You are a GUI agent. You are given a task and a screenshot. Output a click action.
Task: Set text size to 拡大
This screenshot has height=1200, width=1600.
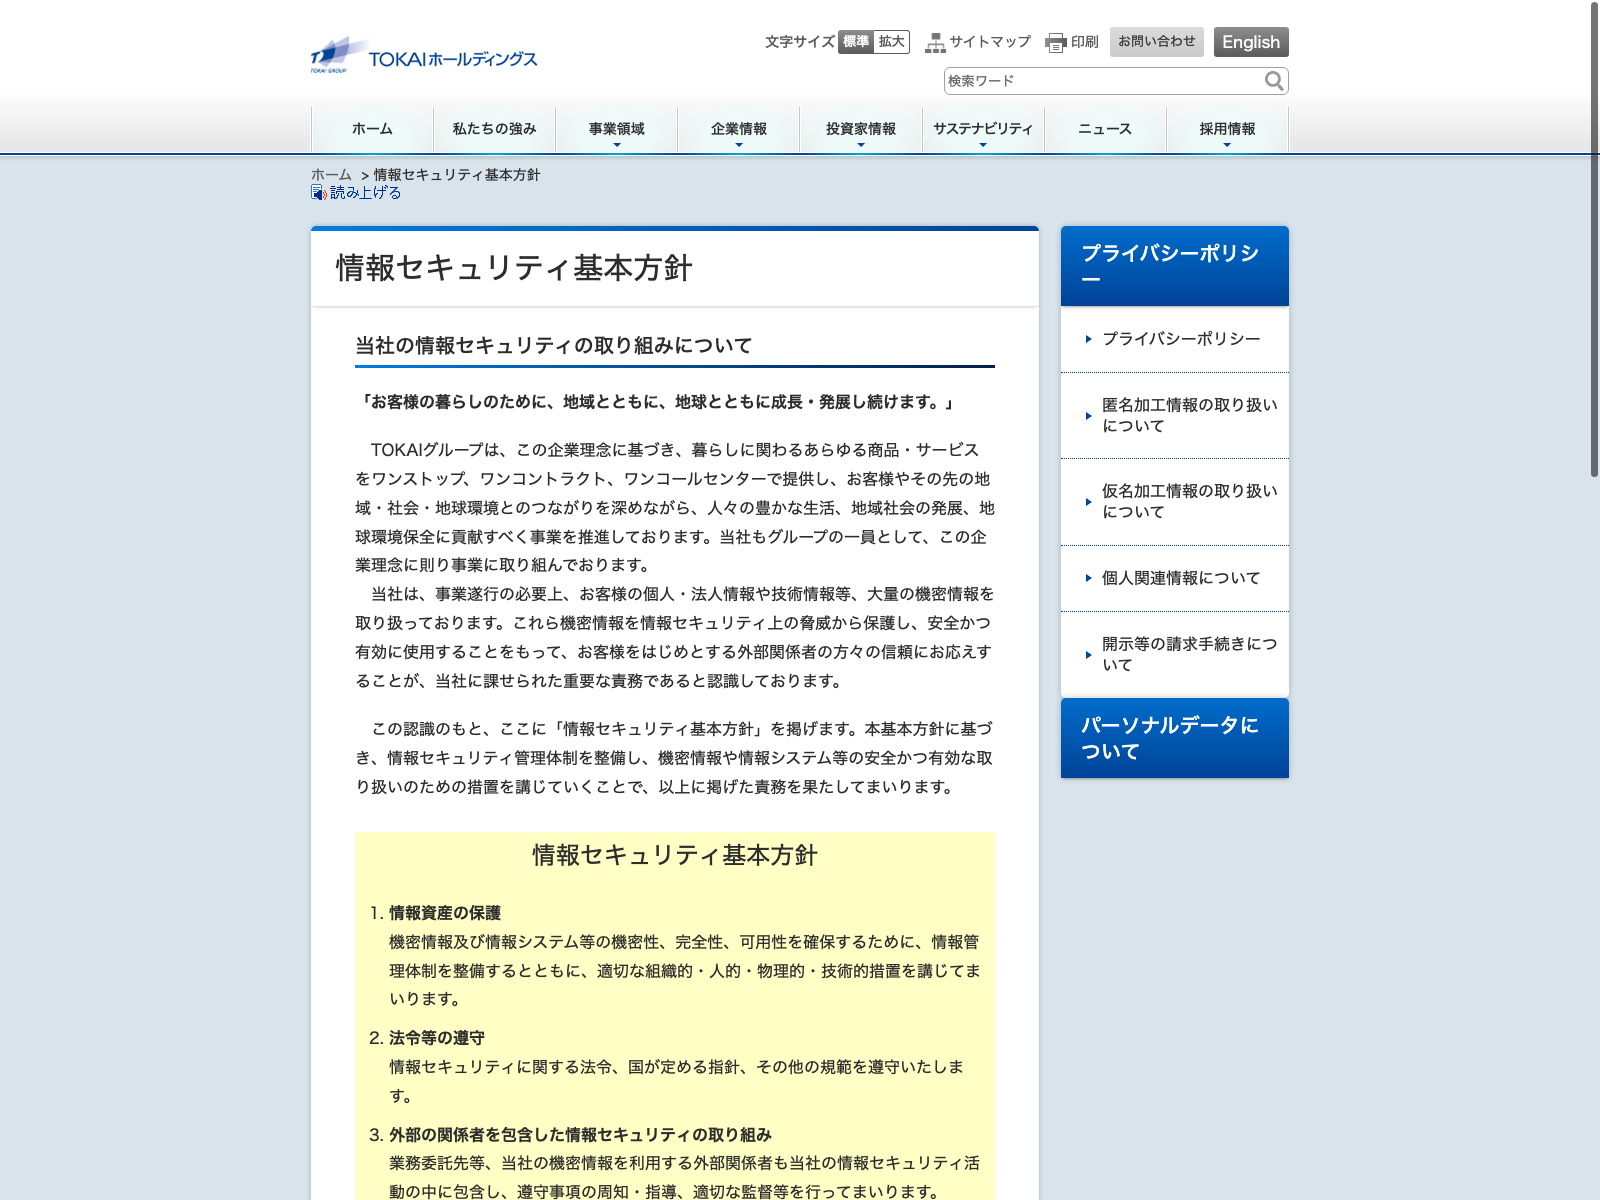coord(891,42)
